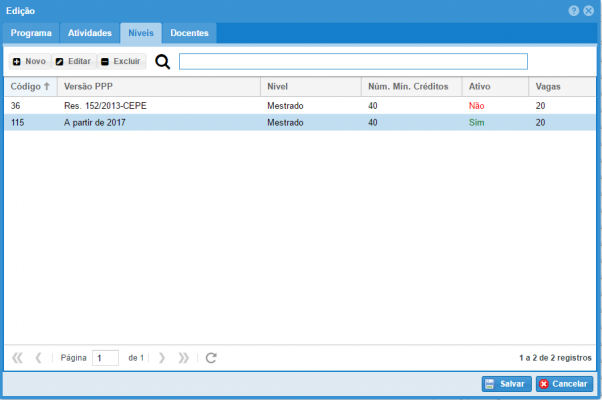This screenshot has height=400, width=602.
Task: Click the help question mark icon
Action: 574,10
